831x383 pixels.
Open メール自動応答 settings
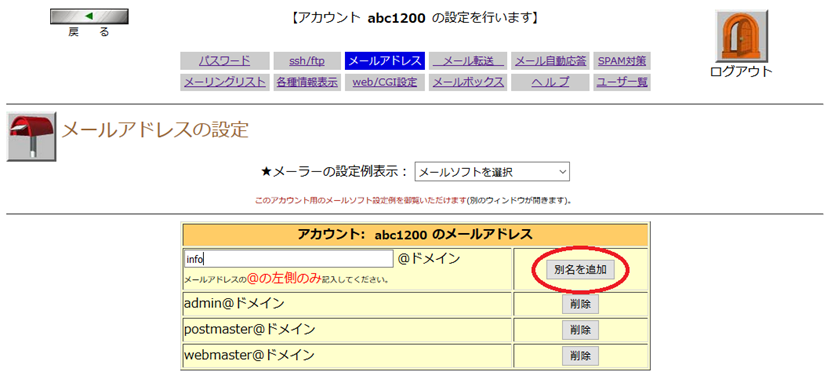[x=551, y=61]
